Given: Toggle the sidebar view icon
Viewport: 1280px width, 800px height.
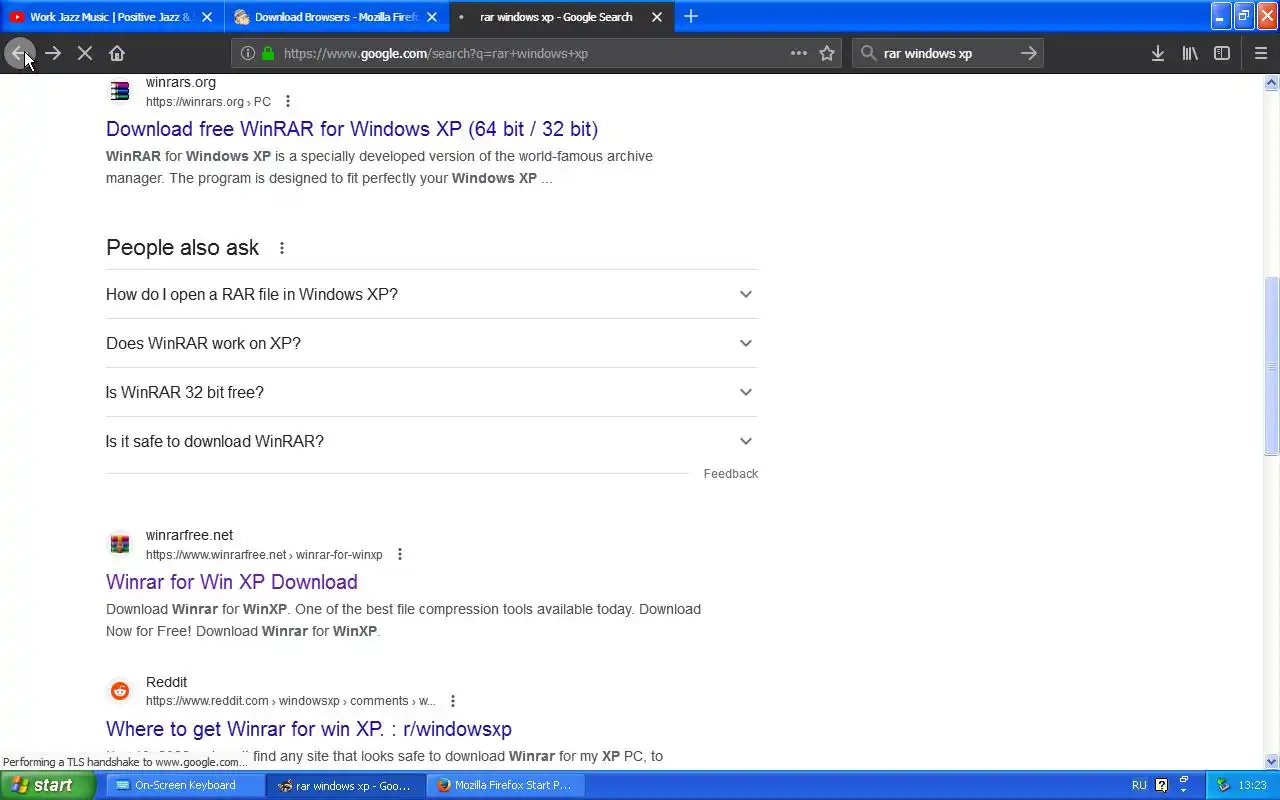Looking at the screenshot, I should 1222,53.
